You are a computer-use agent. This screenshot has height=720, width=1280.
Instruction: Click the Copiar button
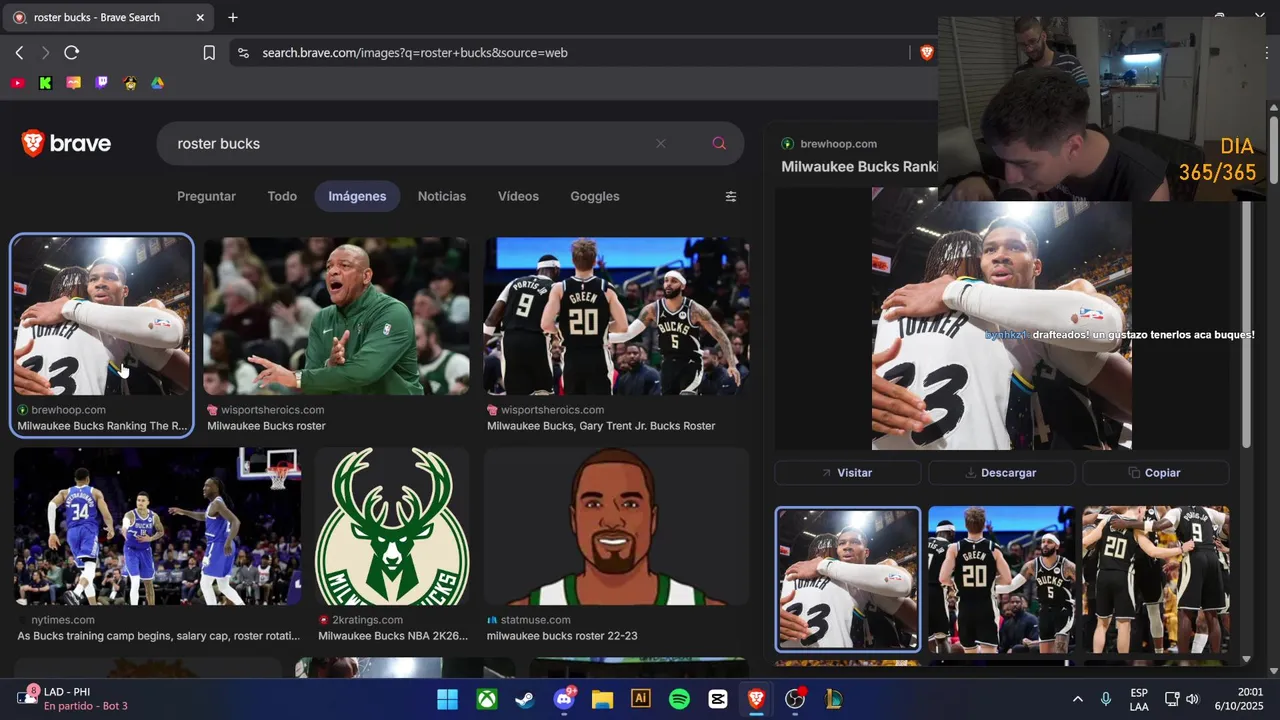pyautogui.click(x=1155, y=473)
